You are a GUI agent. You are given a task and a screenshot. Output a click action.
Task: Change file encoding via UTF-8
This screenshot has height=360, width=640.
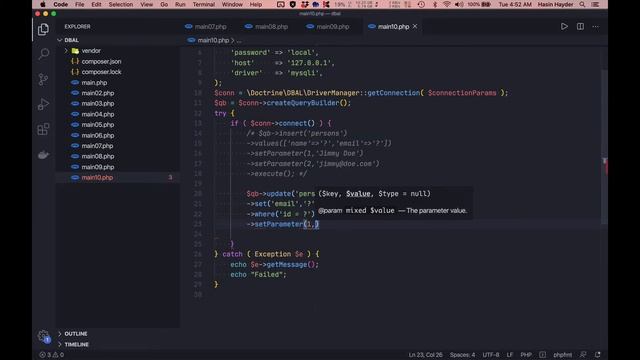coord(491,355)
